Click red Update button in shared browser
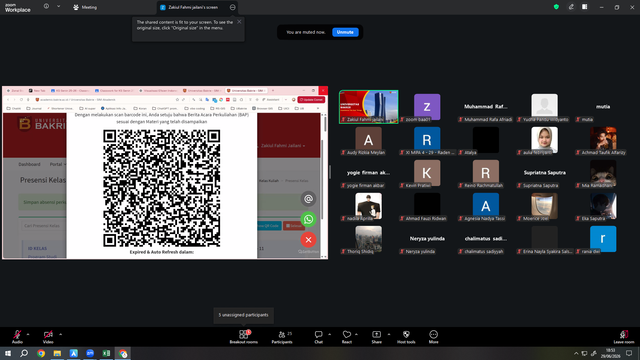 (x=311, y=100)
